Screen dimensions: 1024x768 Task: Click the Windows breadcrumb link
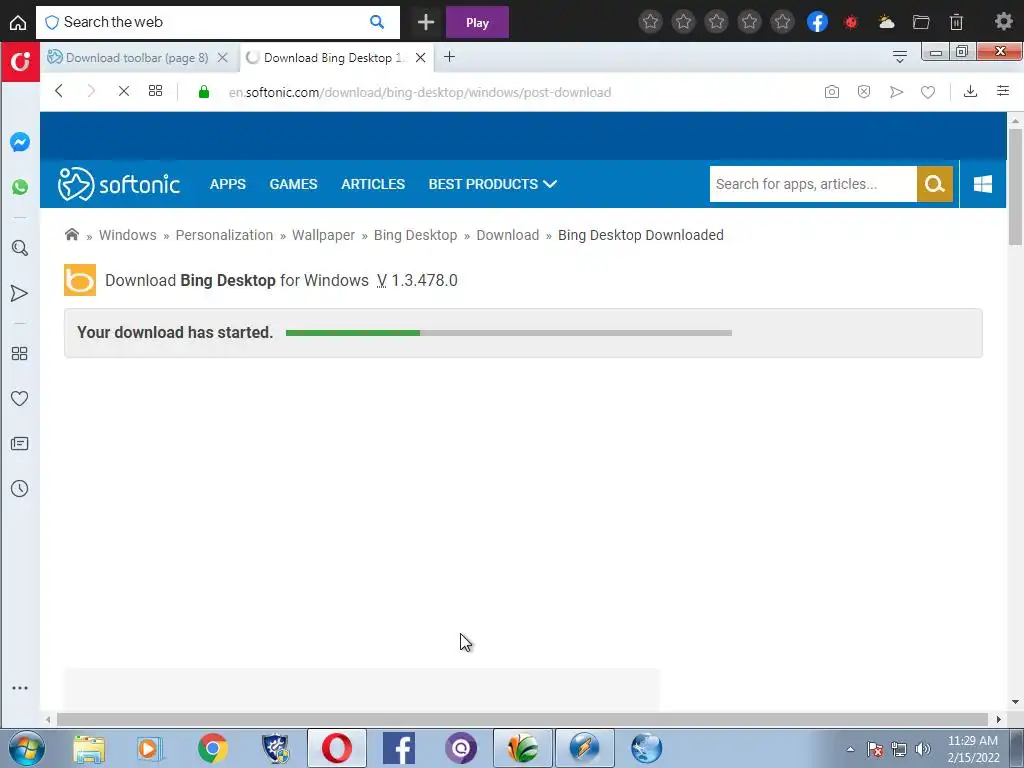point(127,235)
